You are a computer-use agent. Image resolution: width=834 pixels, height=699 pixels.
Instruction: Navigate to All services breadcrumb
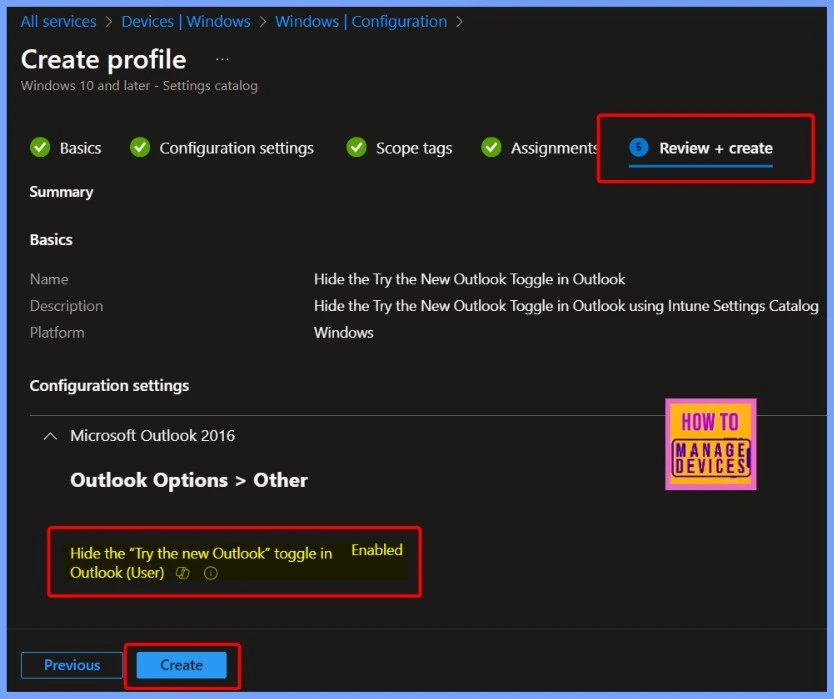coord(59,21)
